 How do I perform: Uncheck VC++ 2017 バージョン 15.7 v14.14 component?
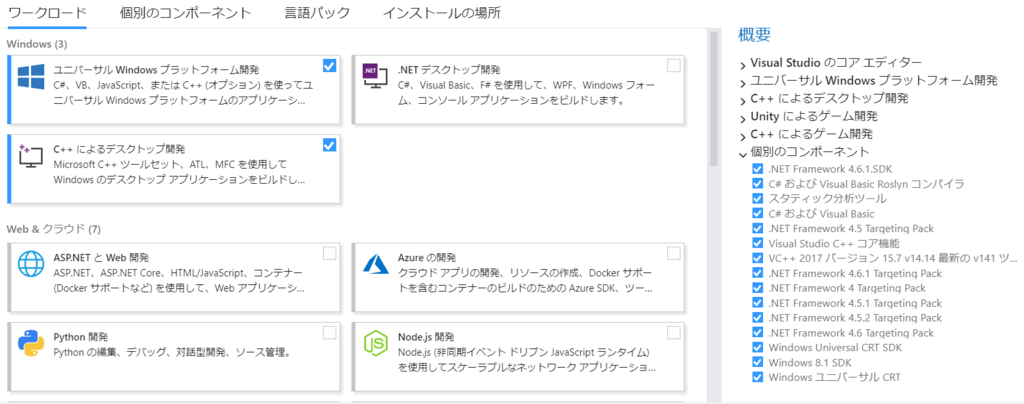(x=758, y=258)
